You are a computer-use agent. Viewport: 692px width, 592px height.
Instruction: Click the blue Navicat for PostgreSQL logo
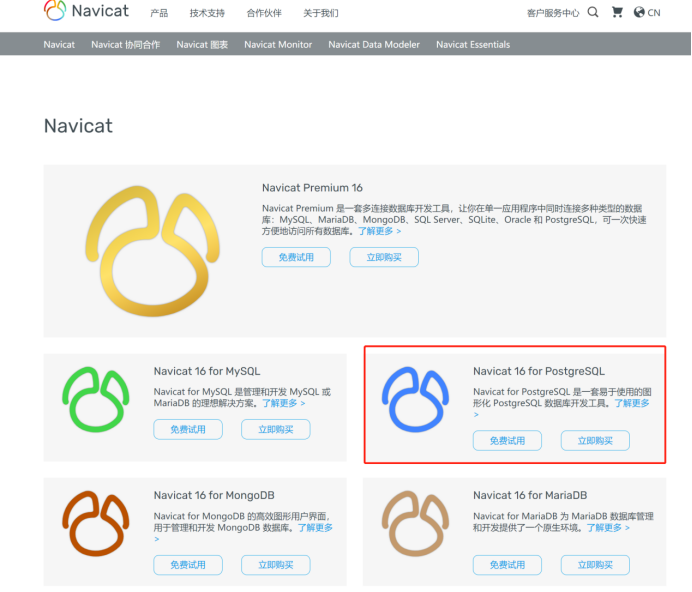coord(415,399)
